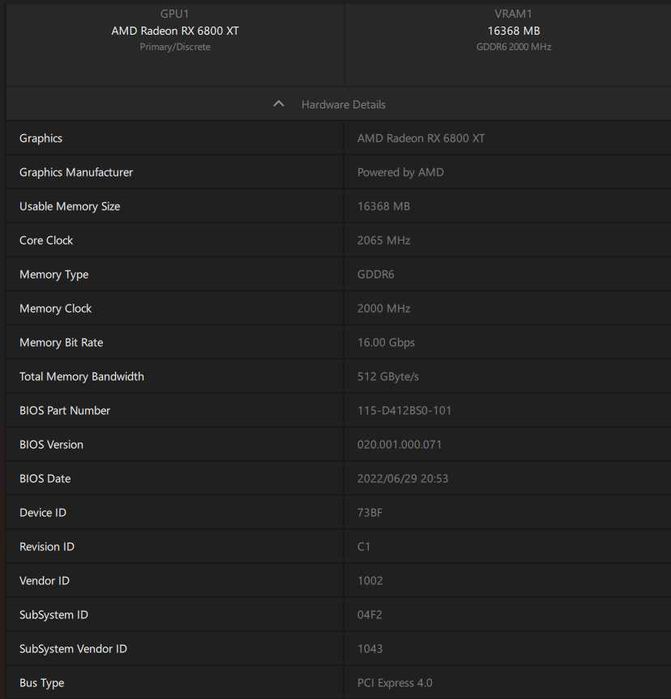Click the Vendor ID 1002 value

(370, 580)
